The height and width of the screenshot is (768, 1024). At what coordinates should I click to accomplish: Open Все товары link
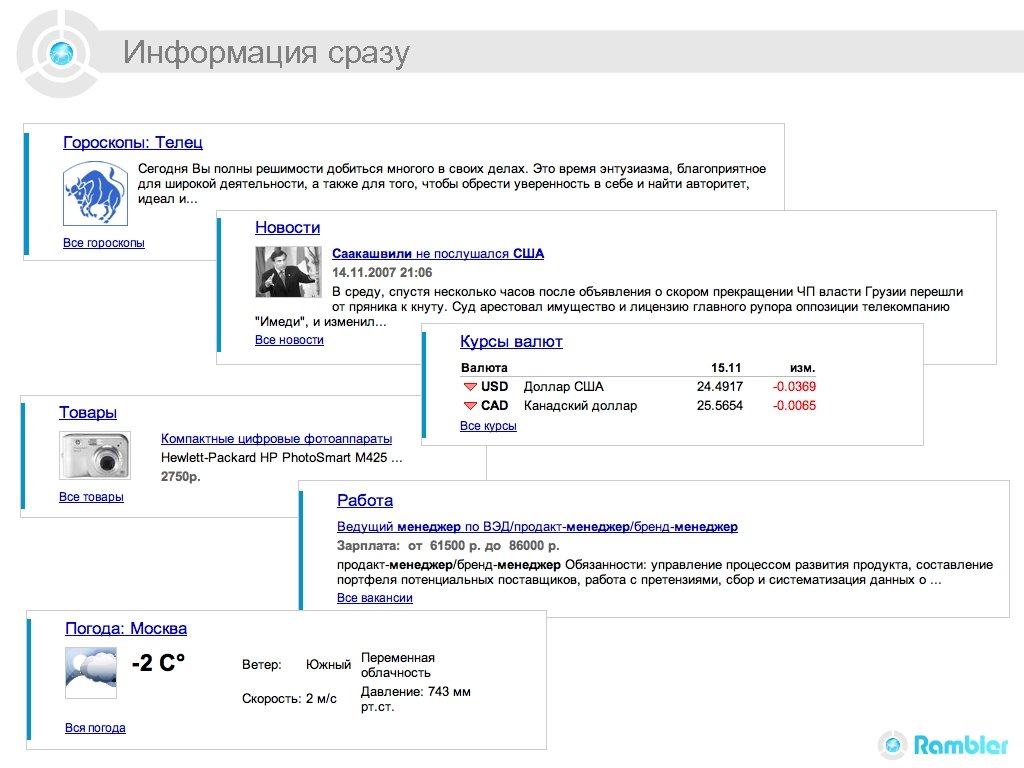click(91, 497)
